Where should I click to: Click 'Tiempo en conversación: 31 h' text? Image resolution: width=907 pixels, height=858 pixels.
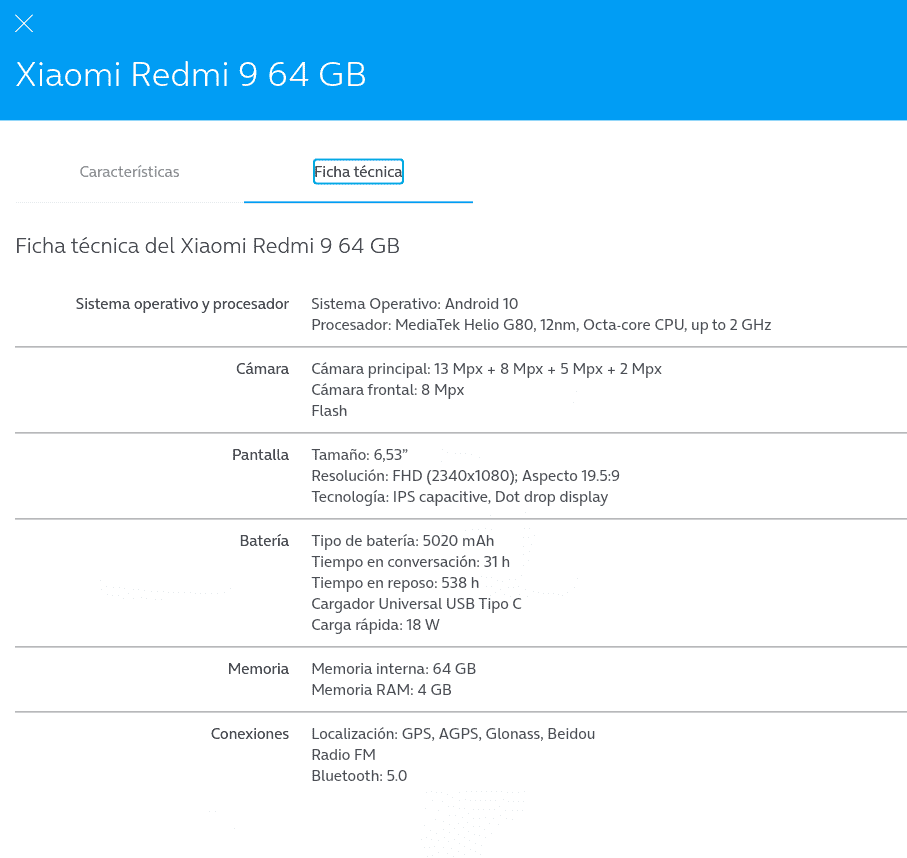(x=411, y=562)
